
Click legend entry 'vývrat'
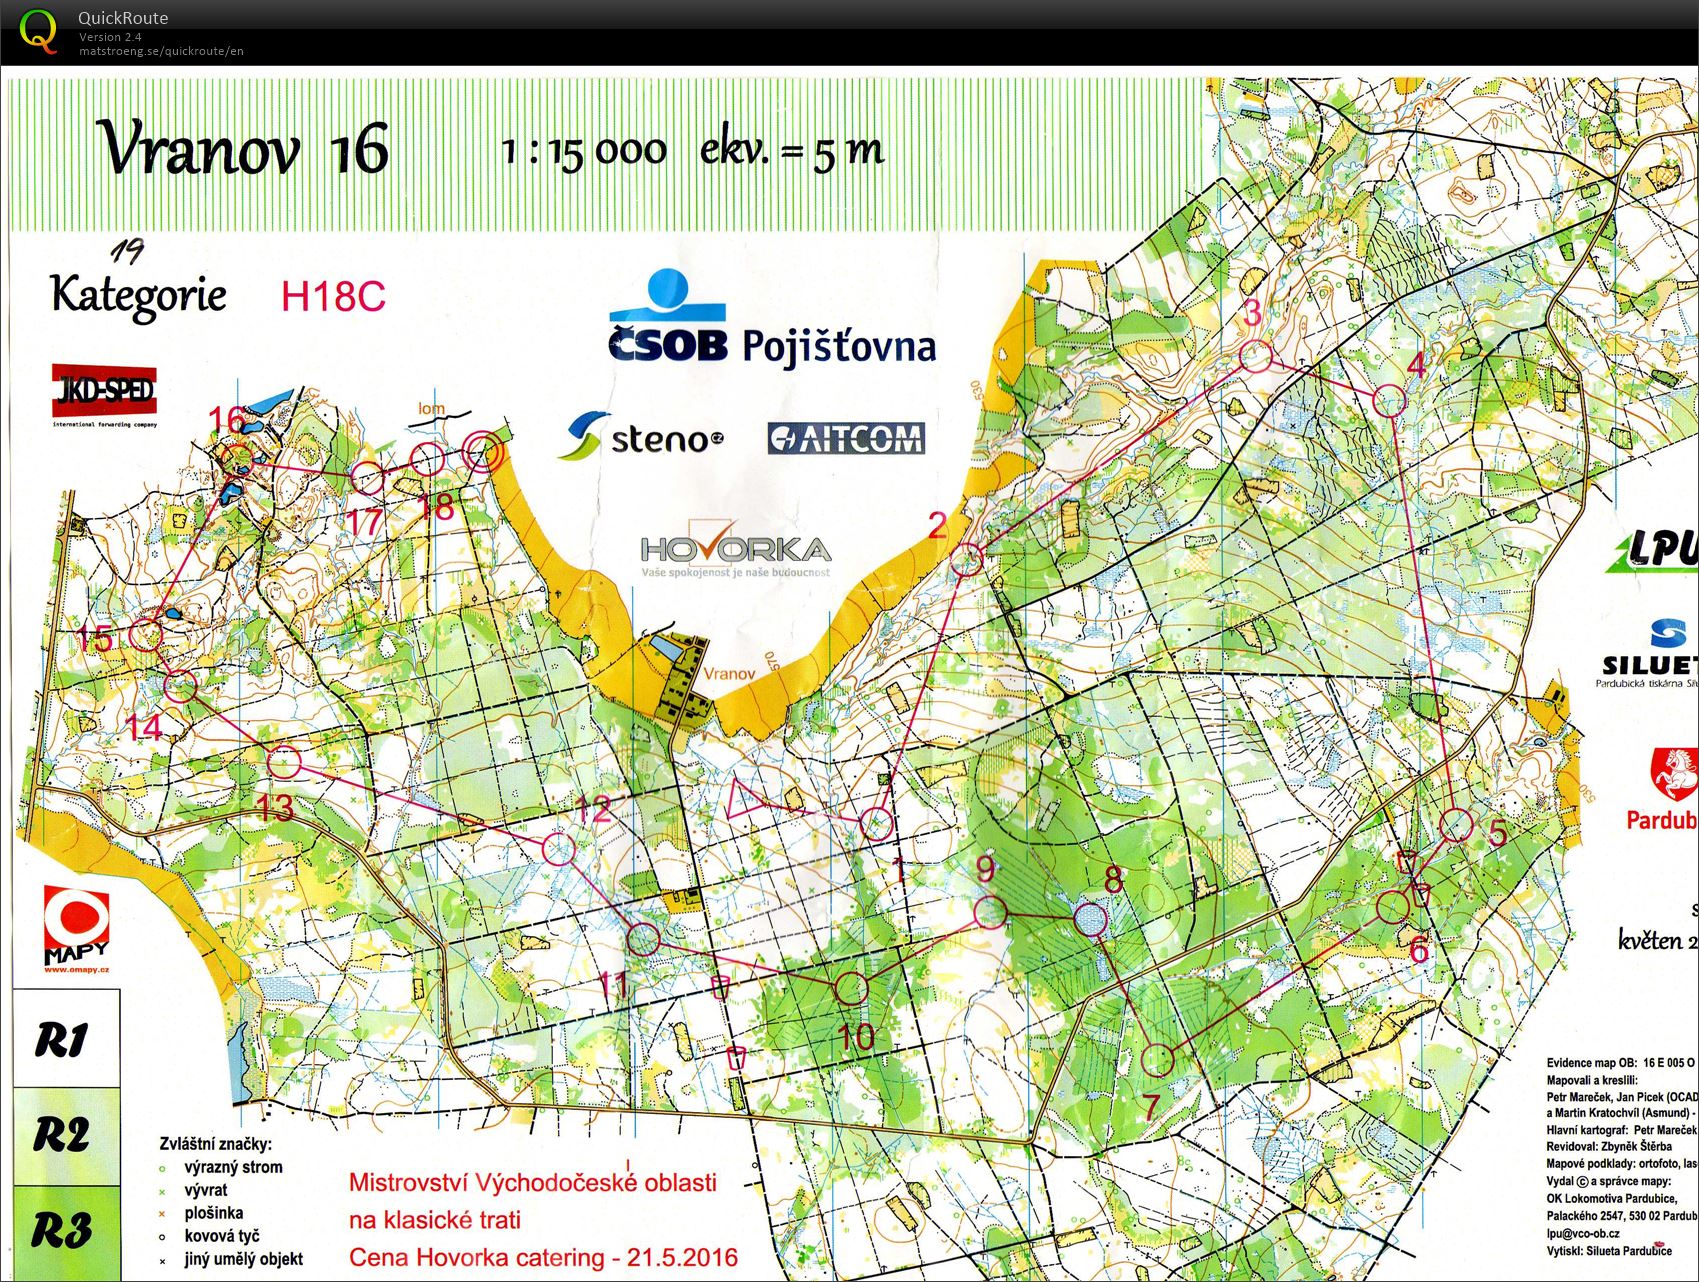[x=206, y=1190]
